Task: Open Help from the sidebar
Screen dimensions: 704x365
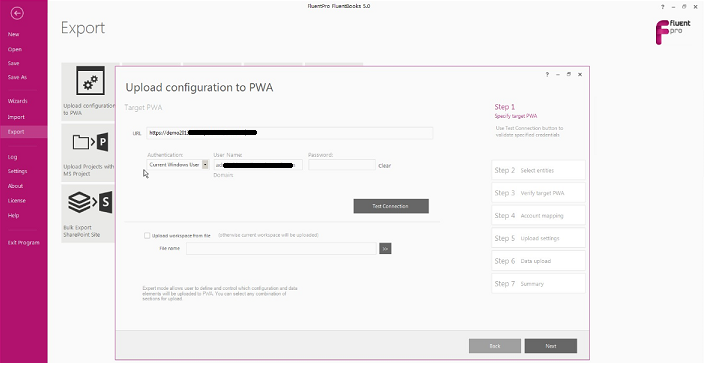Action: pos(13,215)
